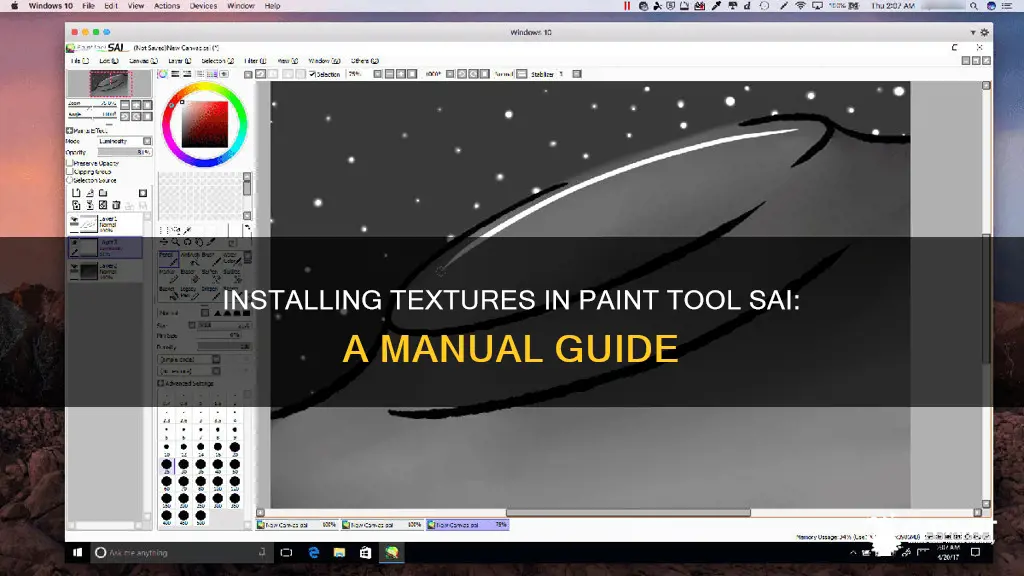
Task: Open the Layer menu
Action: click(x=180, y=61)
